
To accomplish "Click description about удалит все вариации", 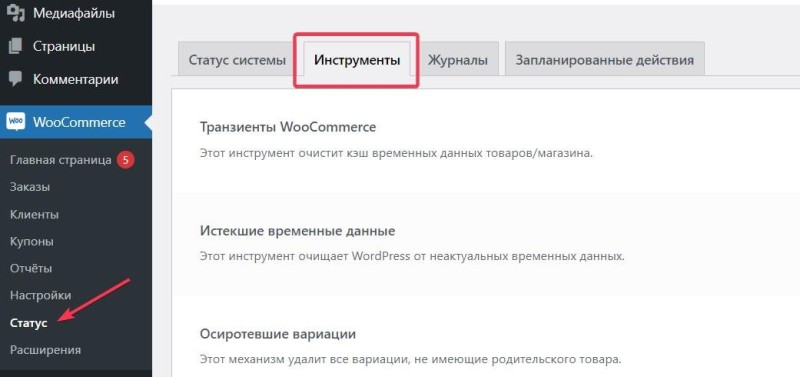I will (410, 359).
